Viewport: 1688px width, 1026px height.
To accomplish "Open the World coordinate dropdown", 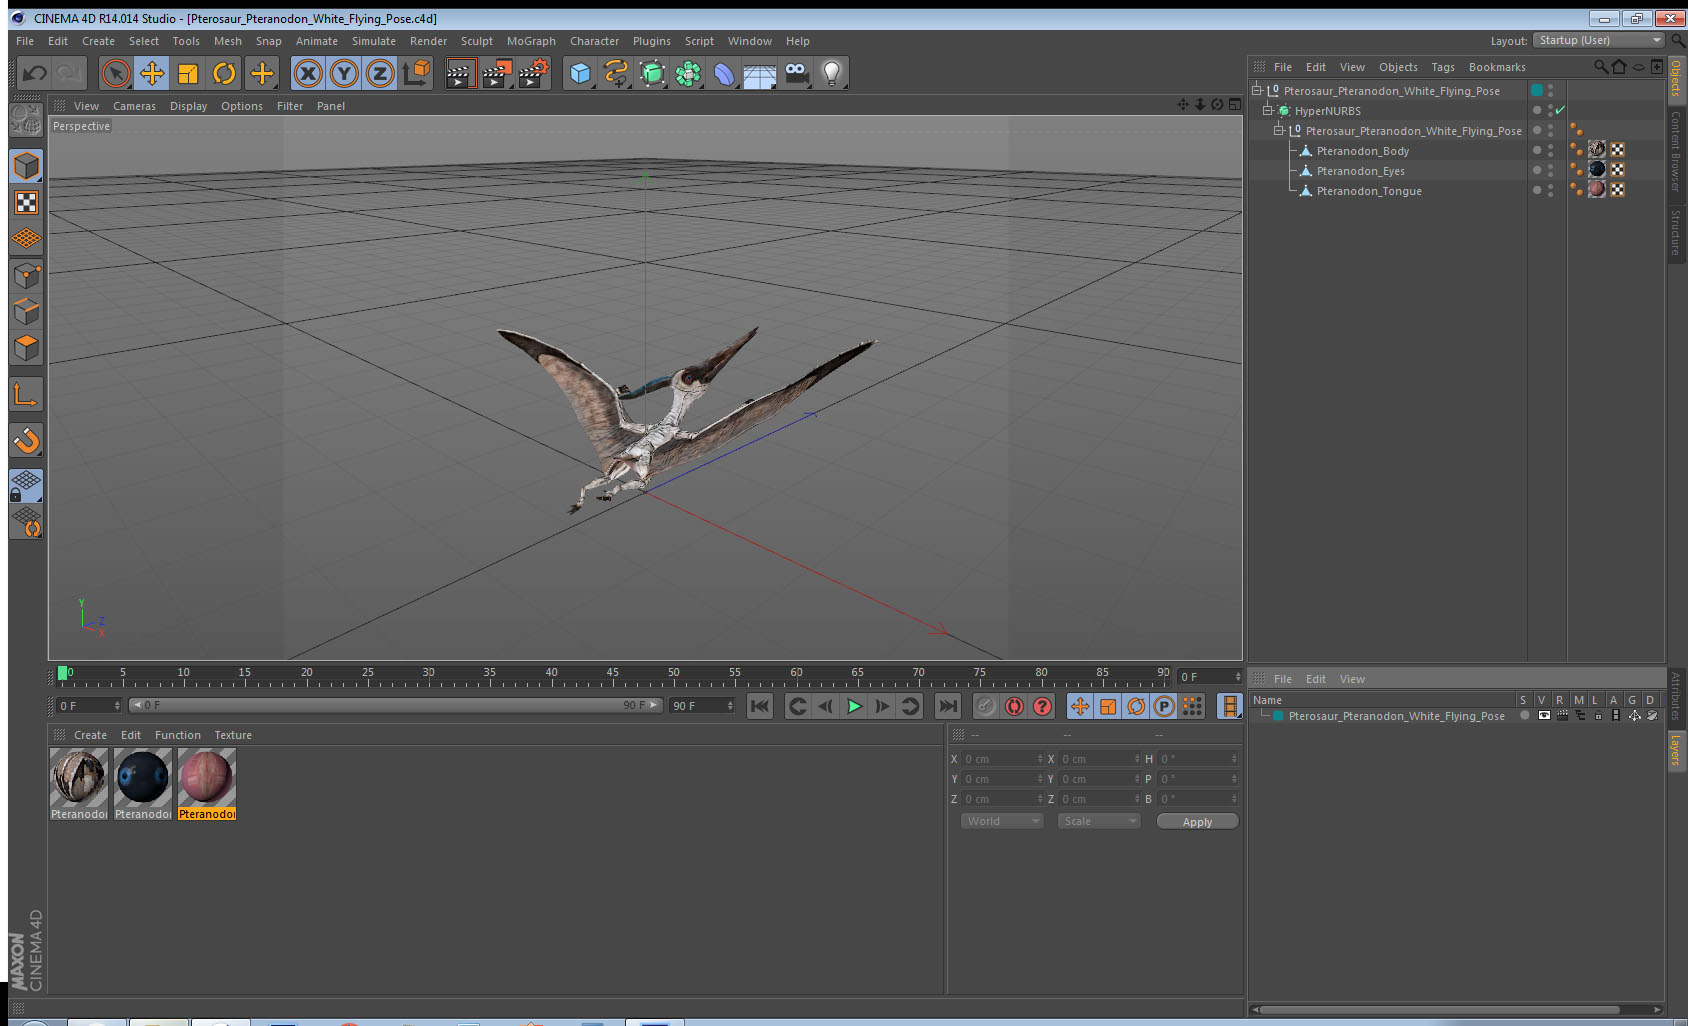I will click(x=1002, y=821).
